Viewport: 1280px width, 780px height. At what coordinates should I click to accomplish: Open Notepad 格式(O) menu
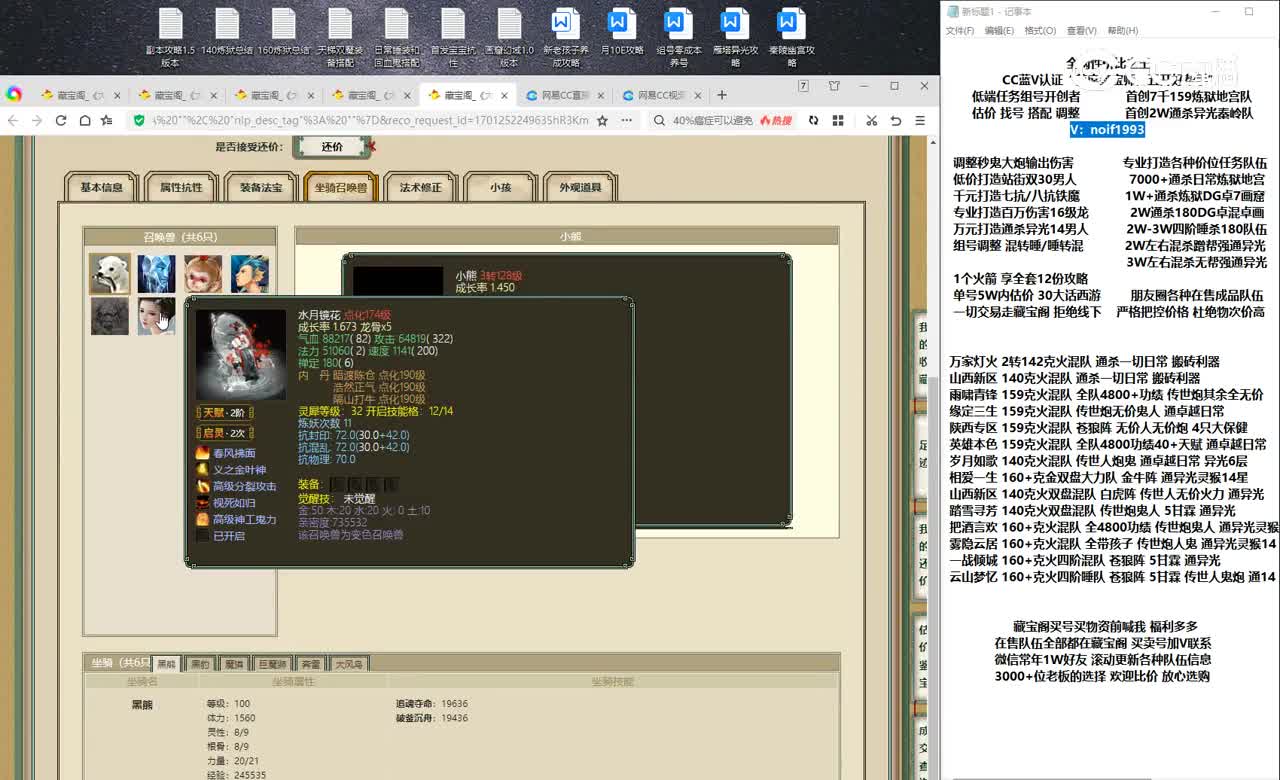[x=1040, y=31]
